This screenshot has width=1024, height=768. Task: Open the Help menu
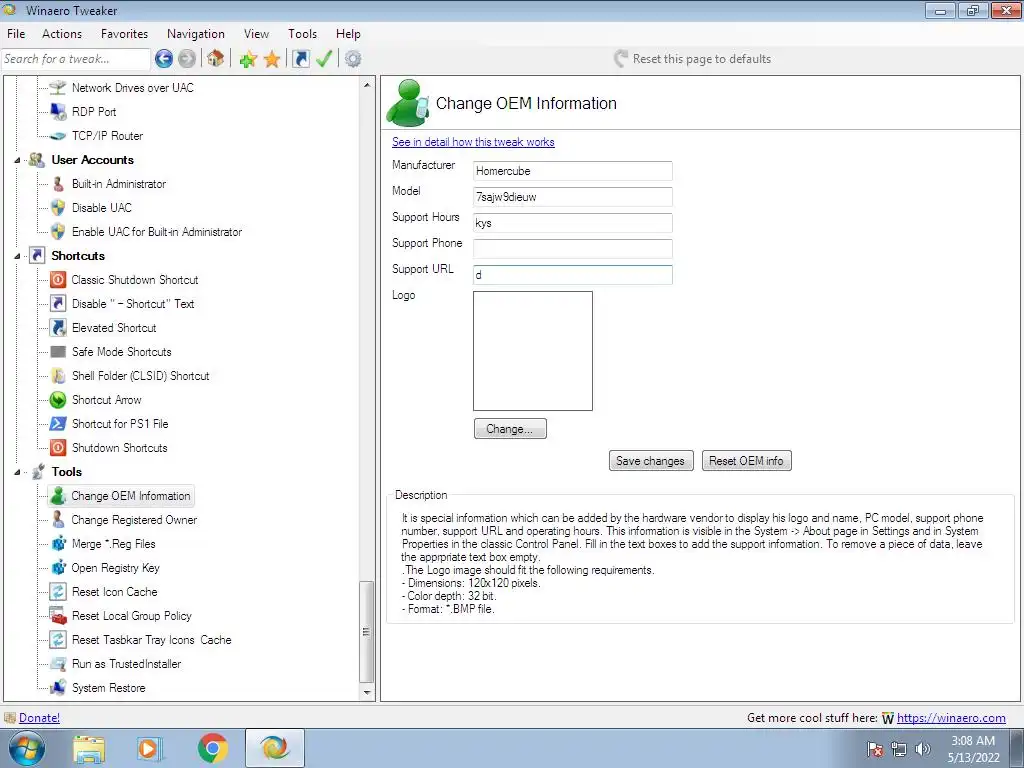click(348, 34)
